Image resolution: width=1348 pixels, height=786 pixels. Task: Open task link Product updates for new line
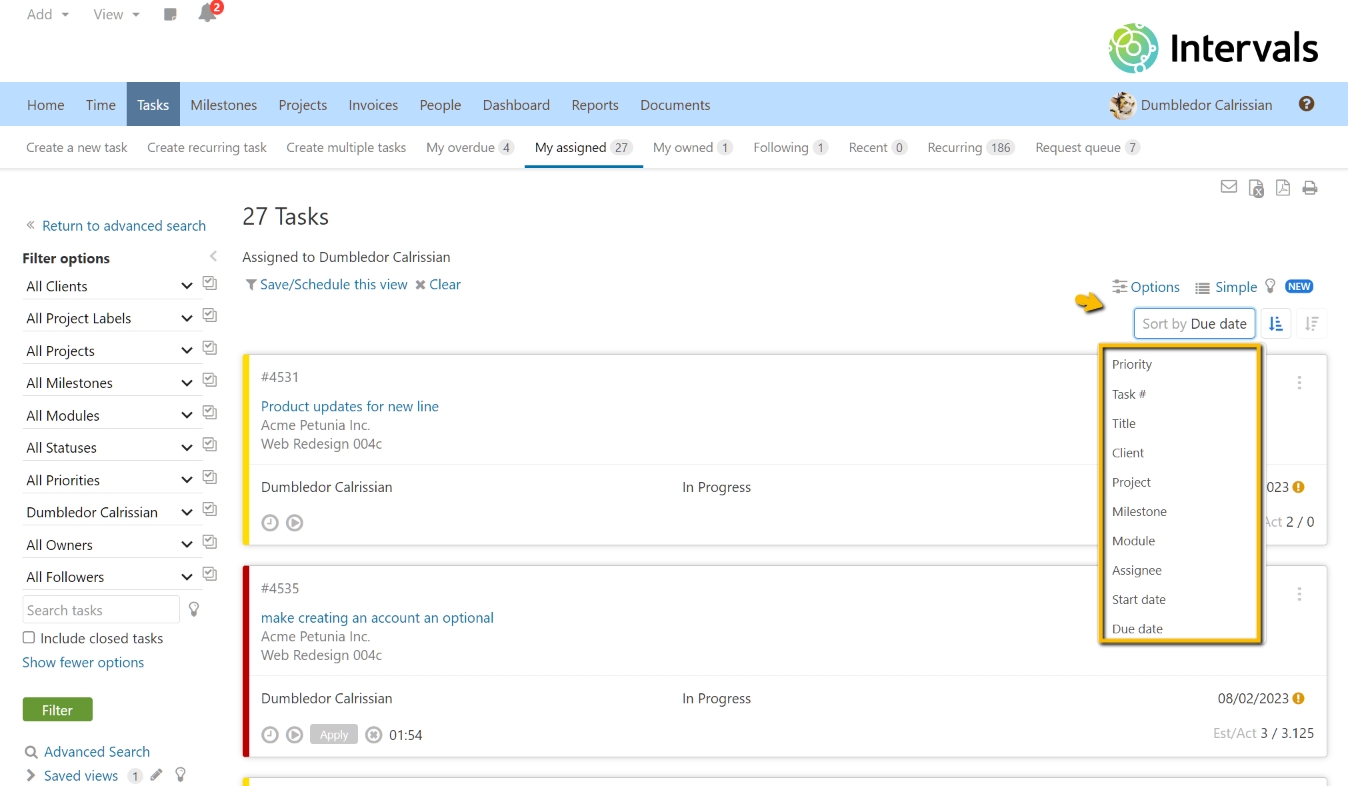coord(349,406)
